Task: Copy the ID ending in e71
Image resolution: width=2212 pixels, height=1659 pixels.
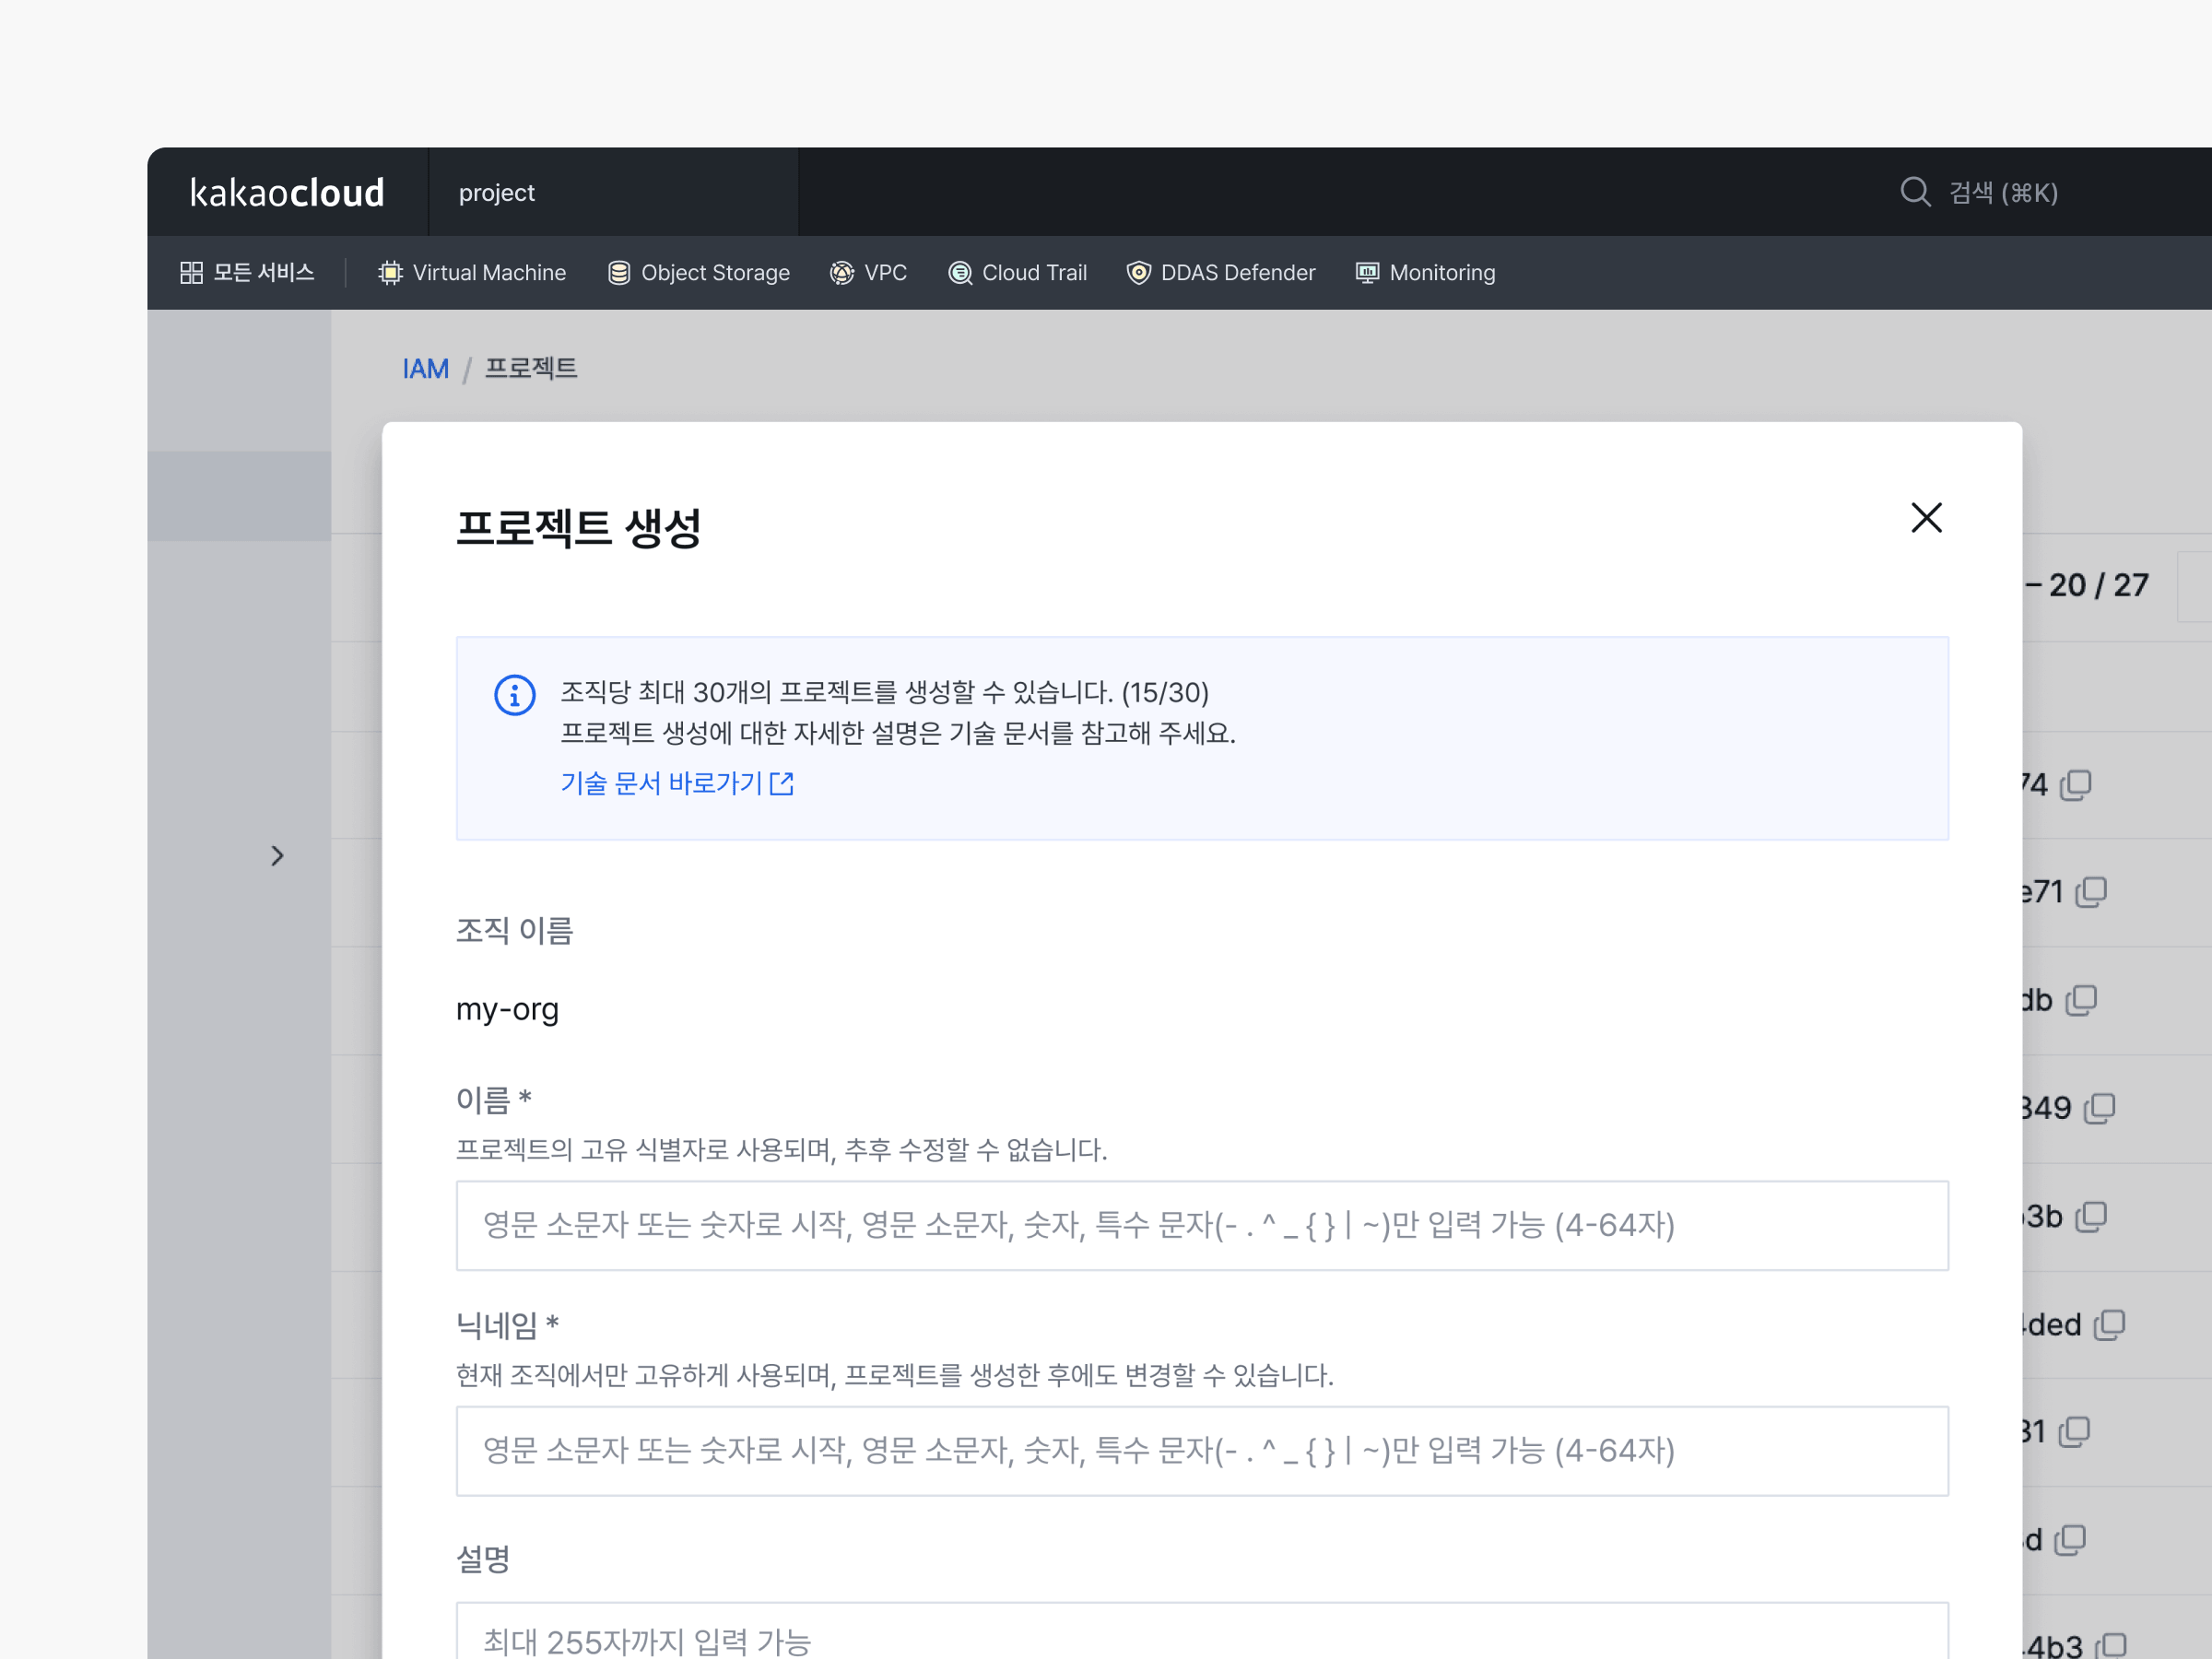Action: coord(2090,892)
